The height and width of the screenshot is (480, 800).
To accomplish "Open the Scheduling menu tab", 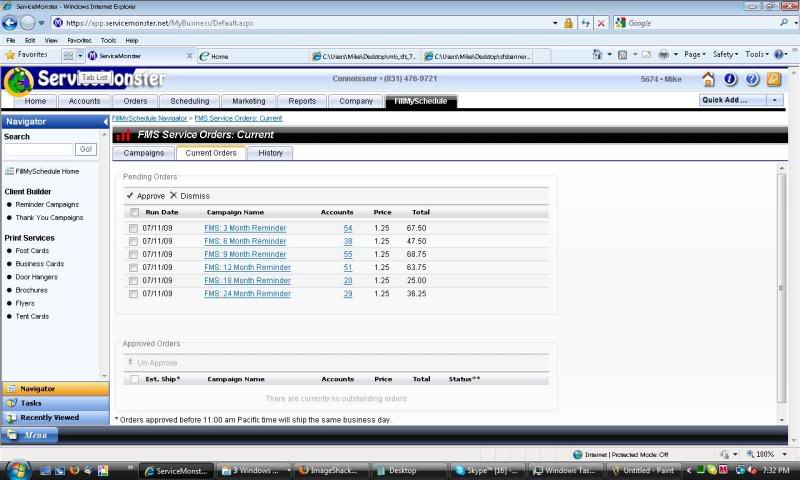I will (x=190, y=101).
